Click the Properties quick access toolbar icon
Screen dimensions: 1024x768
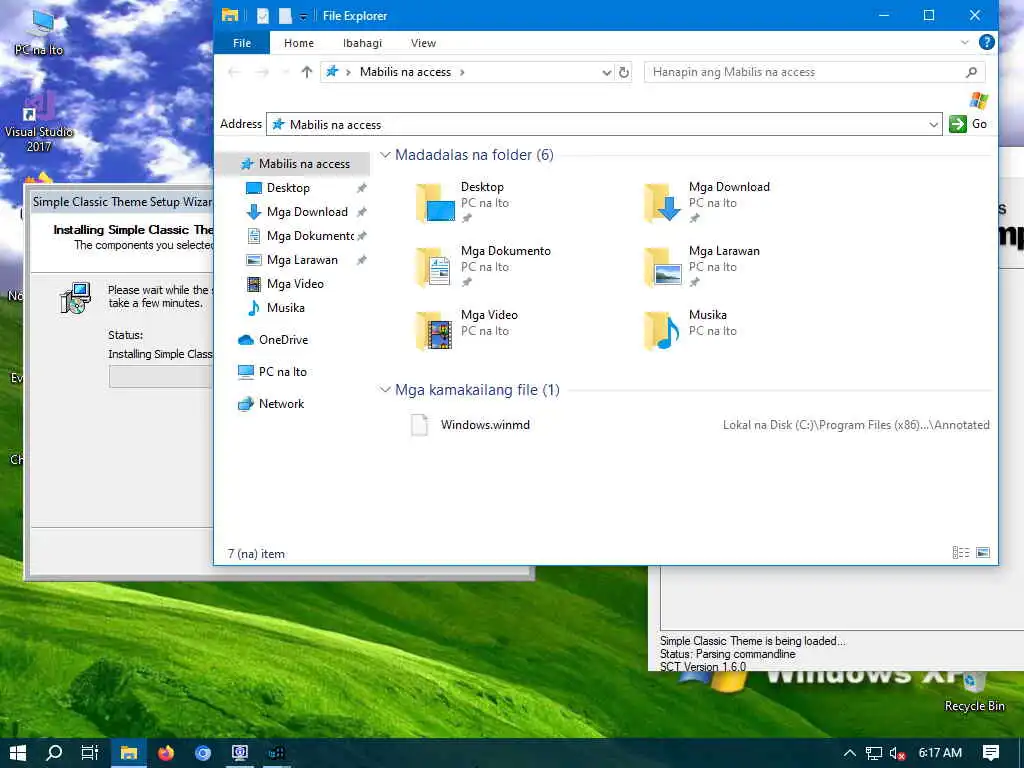(x=263, y=16)
